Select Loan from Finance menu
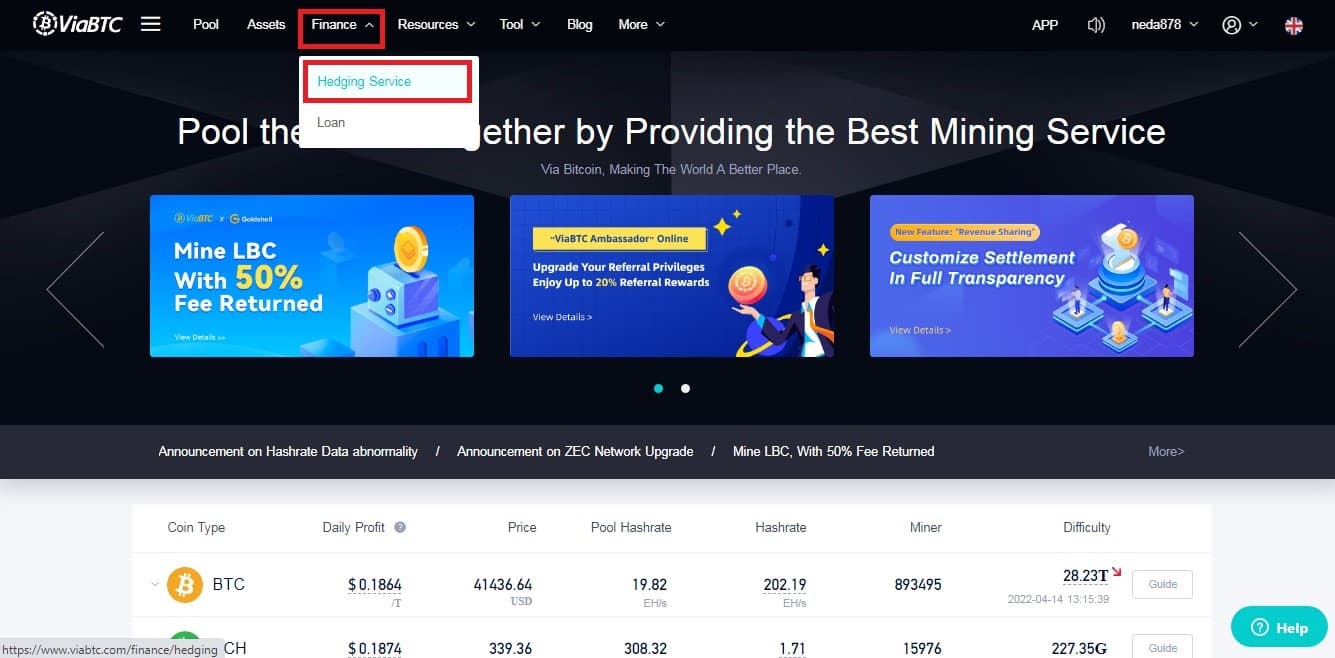 331,122
